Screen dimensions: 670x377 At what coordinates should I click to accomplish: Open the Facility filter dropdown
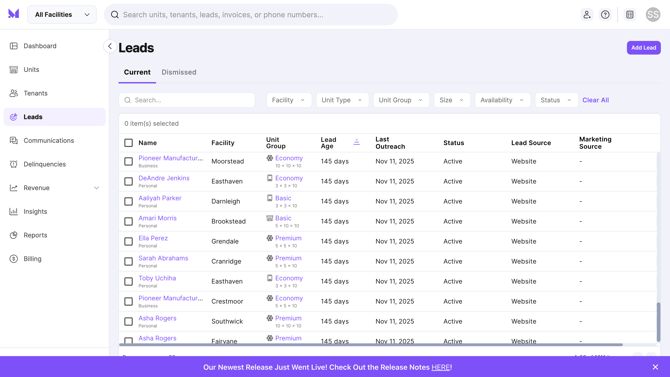pos(288,100)
